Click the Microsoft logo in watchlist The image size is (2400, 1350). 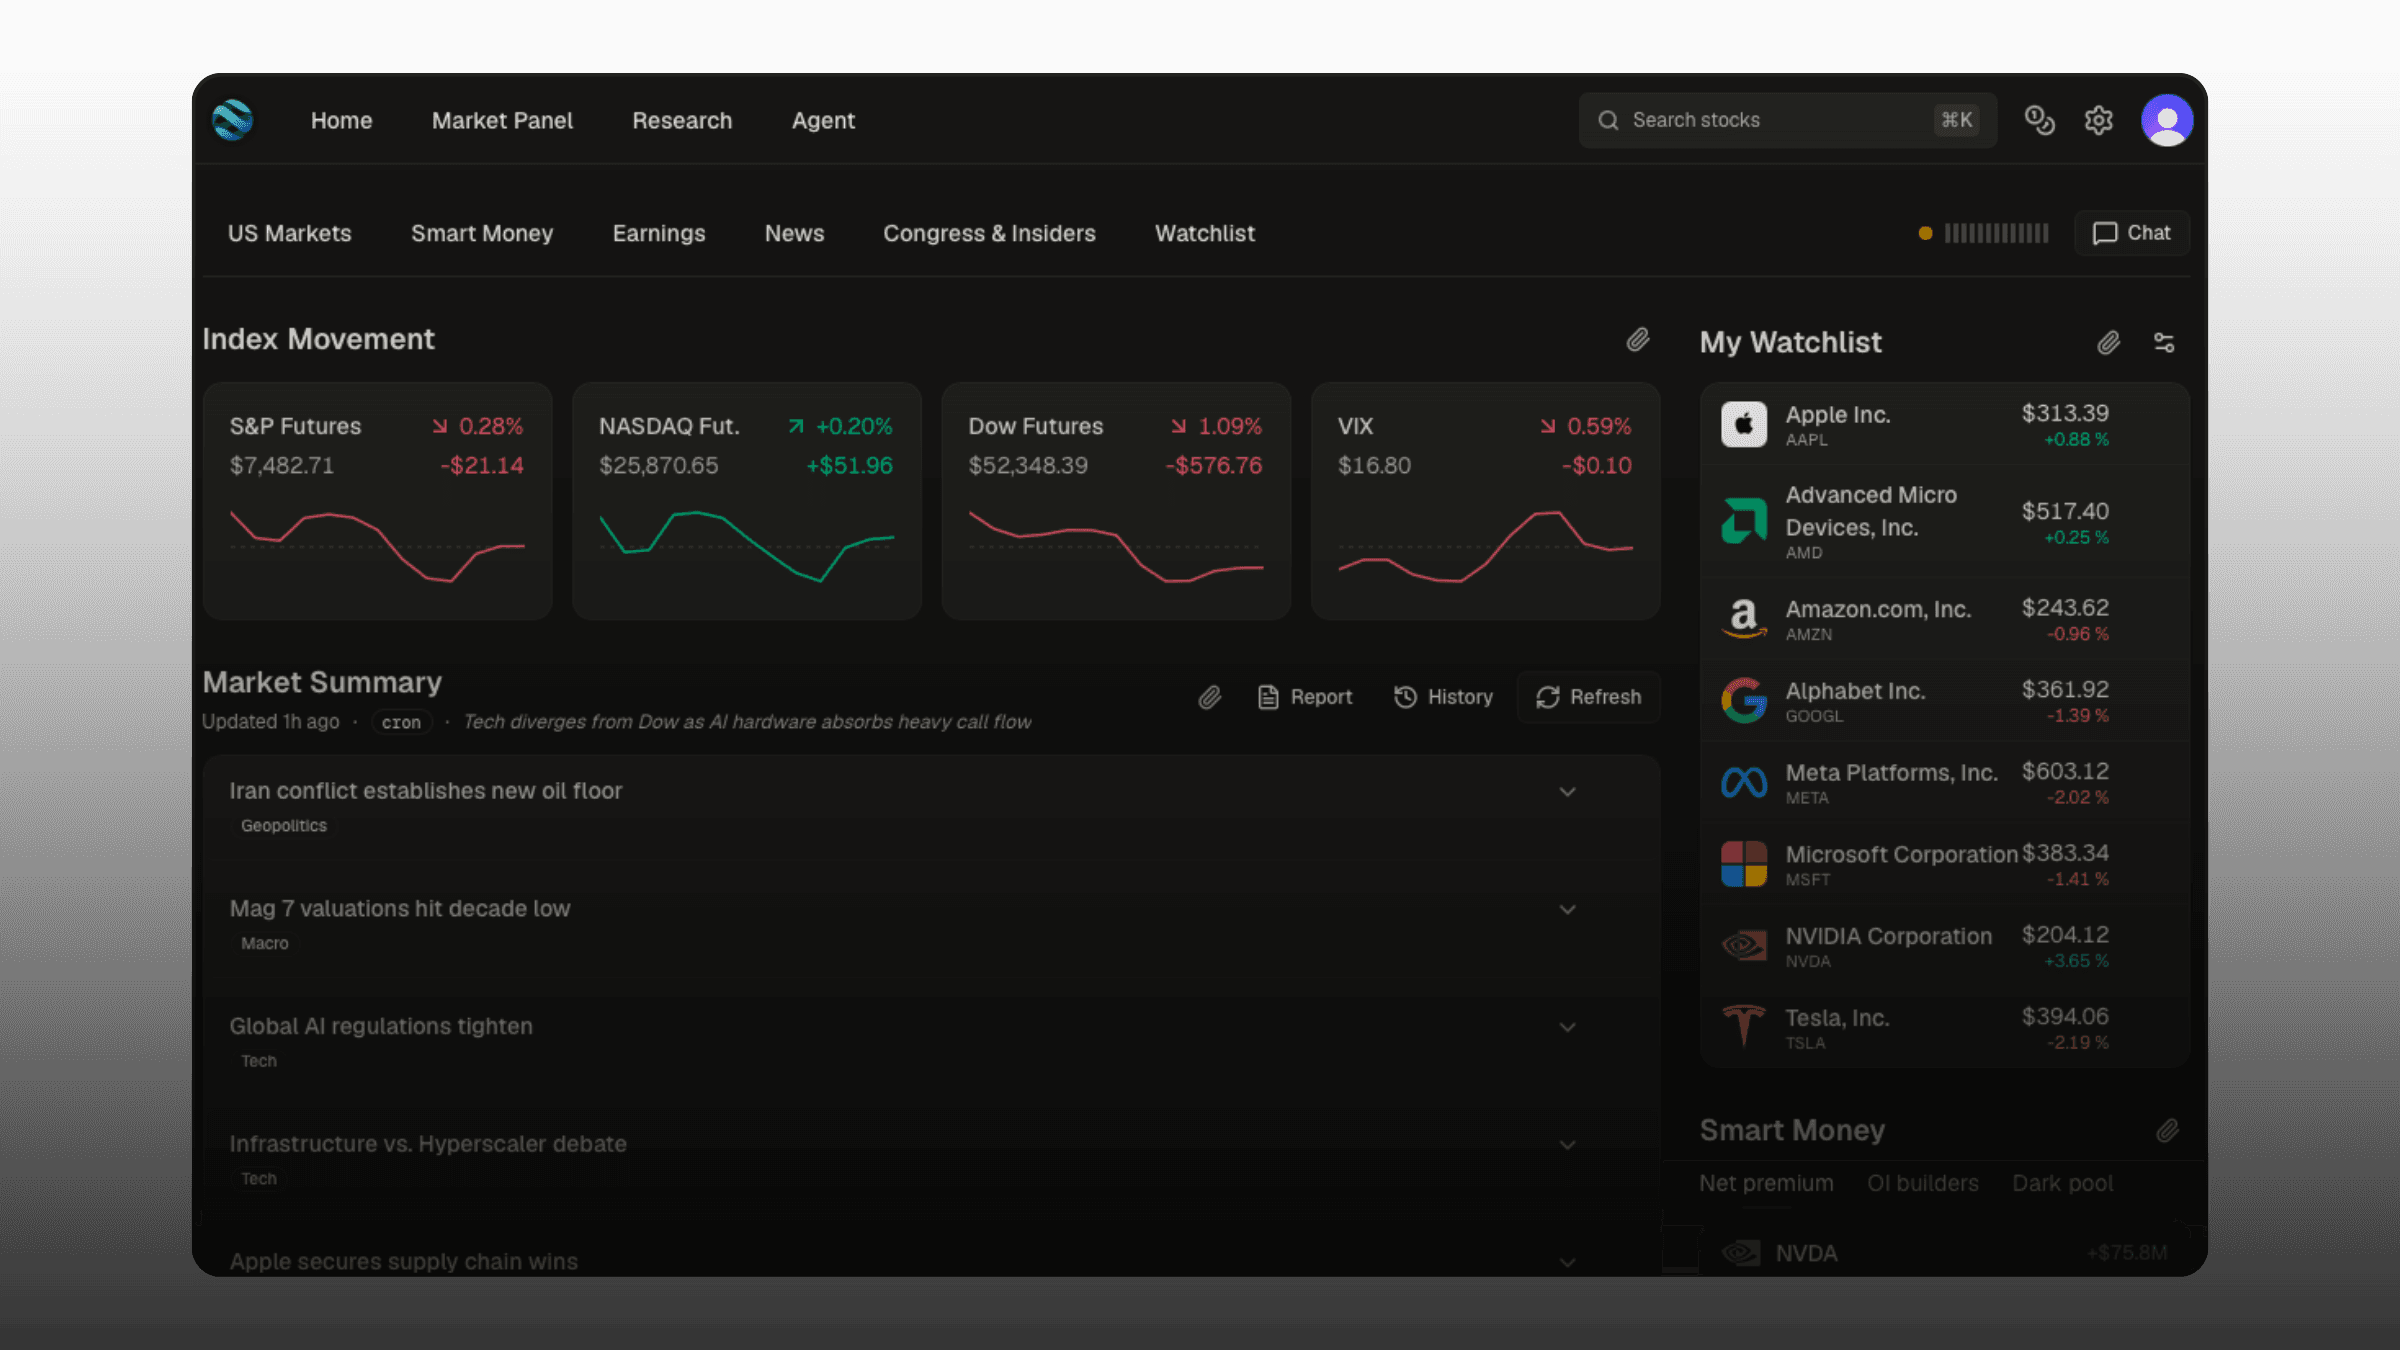(1744, 864)
